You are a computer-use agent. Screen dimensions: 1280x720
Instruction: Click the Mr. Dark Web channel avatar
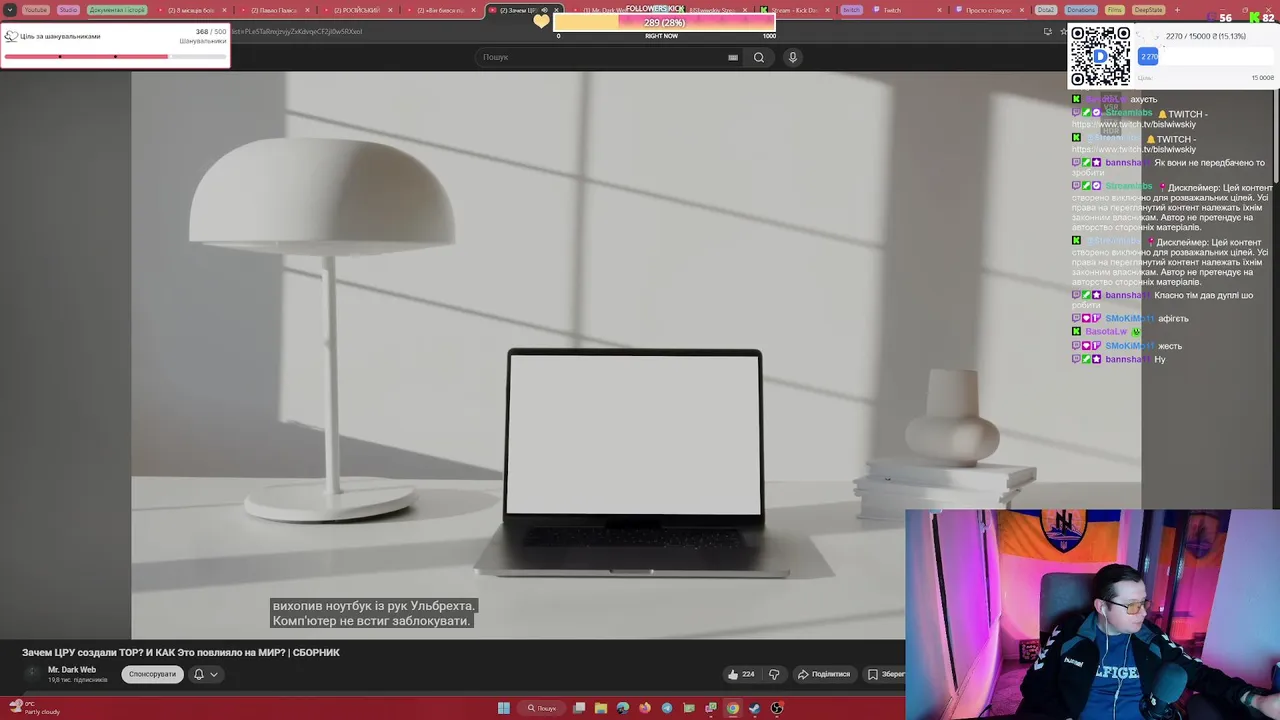32,674
